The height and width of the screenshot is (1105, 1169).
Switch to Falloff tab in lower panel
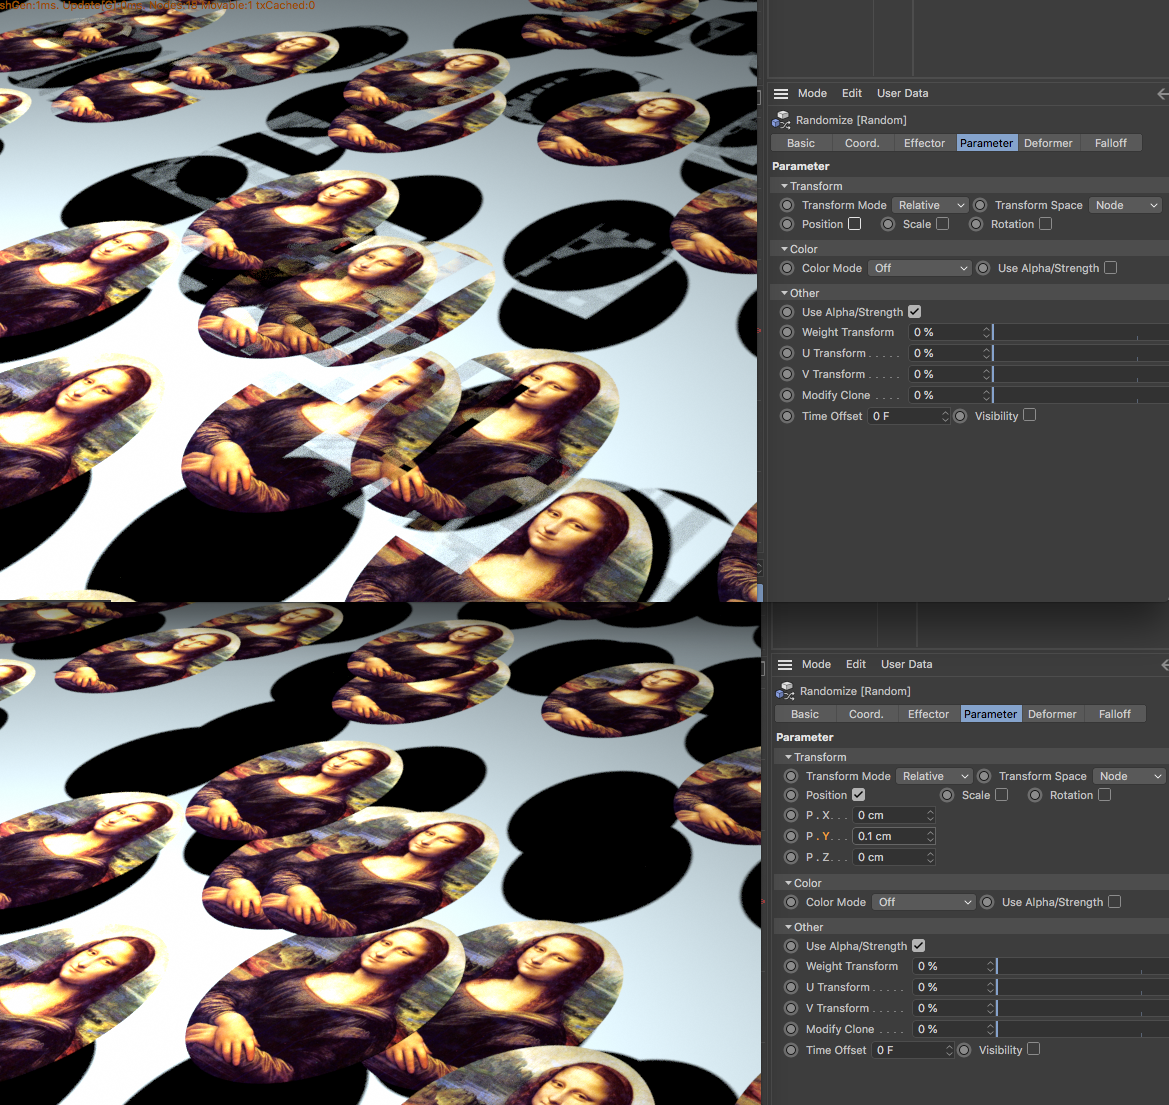tap(1115, 714)
